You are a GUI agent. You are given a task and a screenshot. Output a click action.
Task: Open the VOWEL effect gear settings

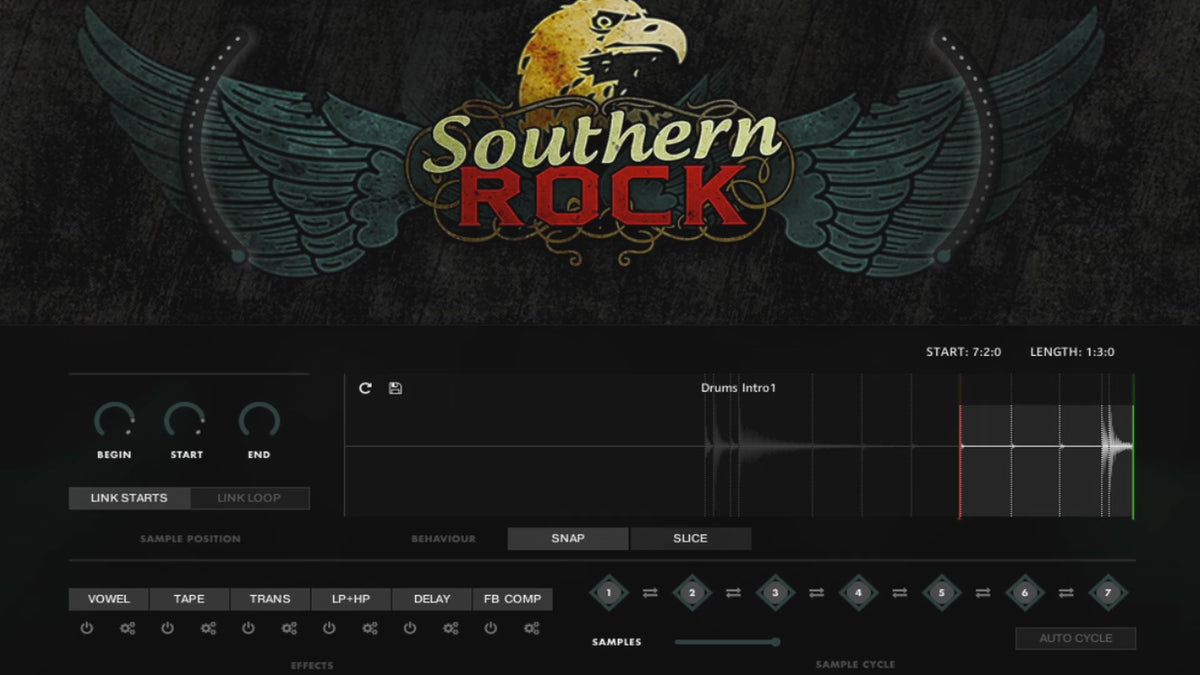[x=127, y=629]
